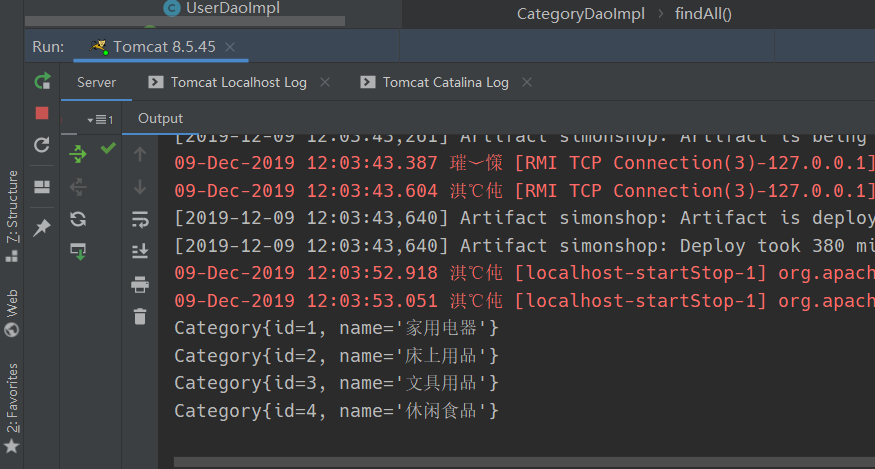
Task: Click the output line Category{id=3, name='文具用品'}
Action: tap(336, 383)
